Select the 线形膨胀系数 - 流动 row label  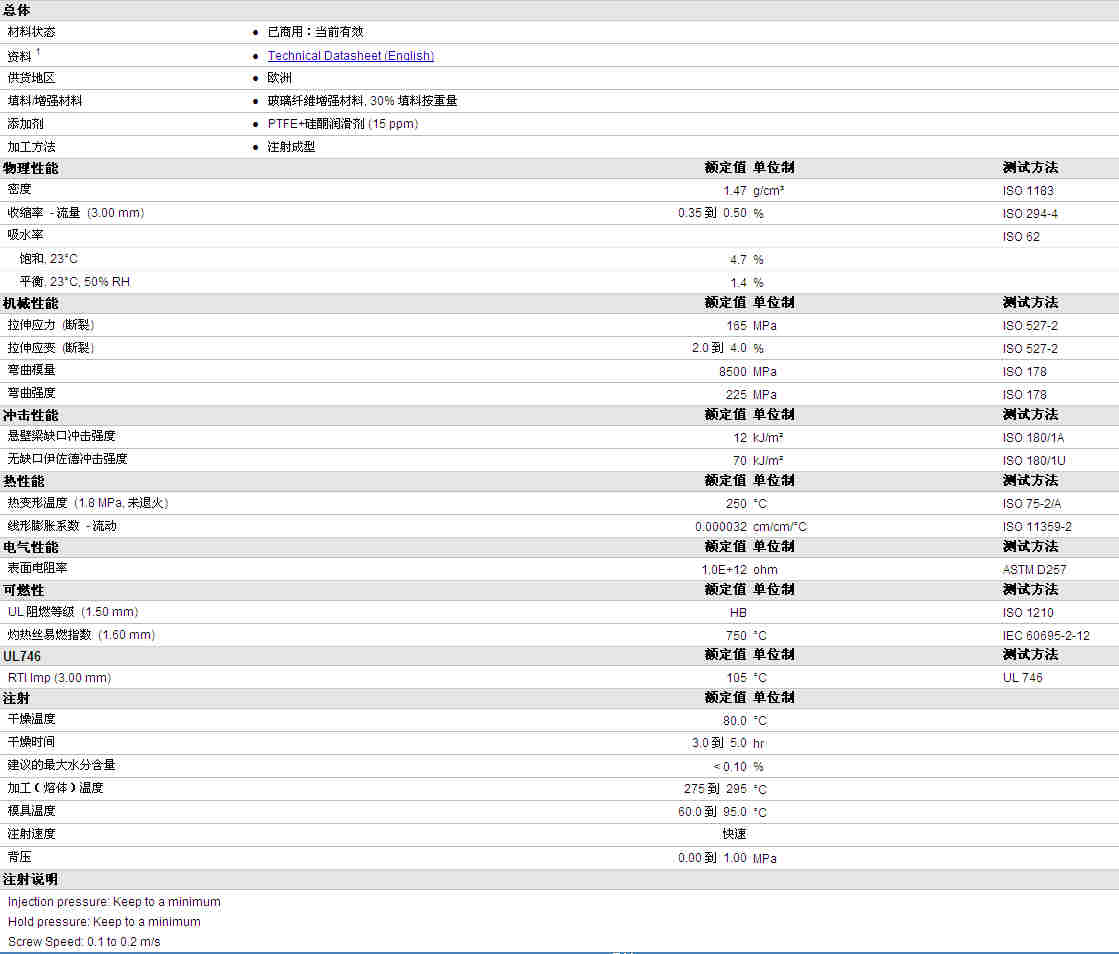tap(62, 526)
